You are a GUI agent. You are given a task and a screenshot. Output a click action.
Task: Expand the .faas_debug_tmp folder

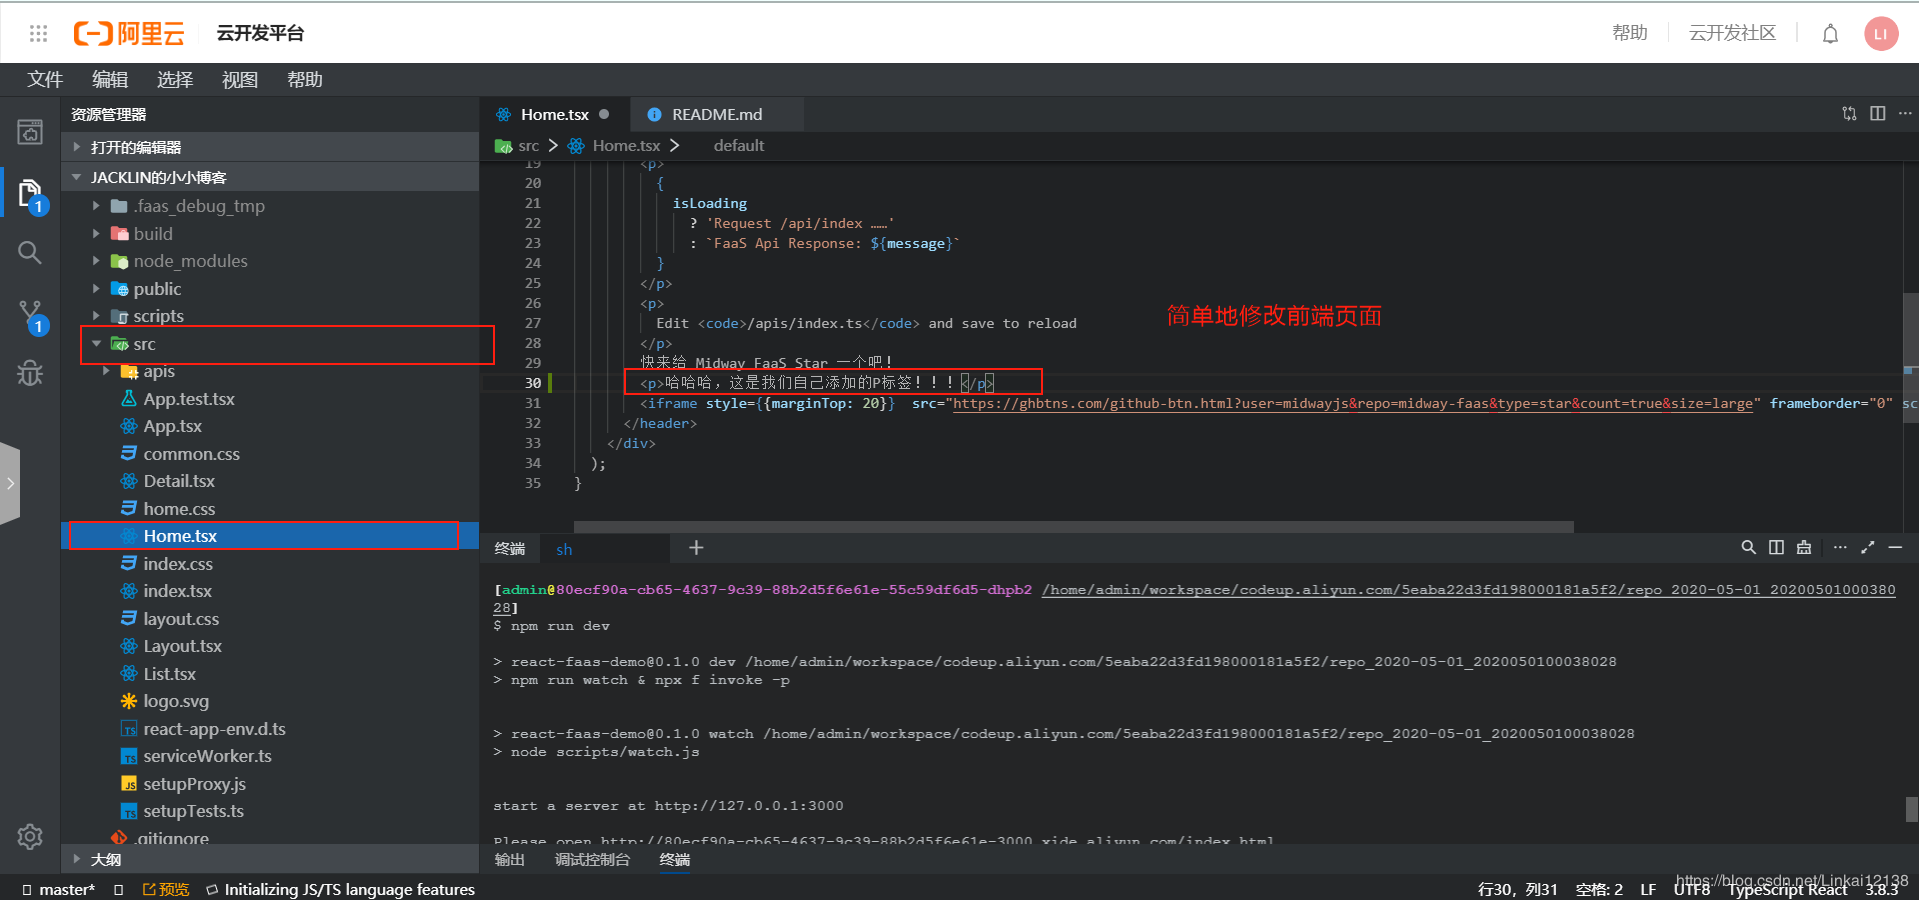(x=96, y=206)
